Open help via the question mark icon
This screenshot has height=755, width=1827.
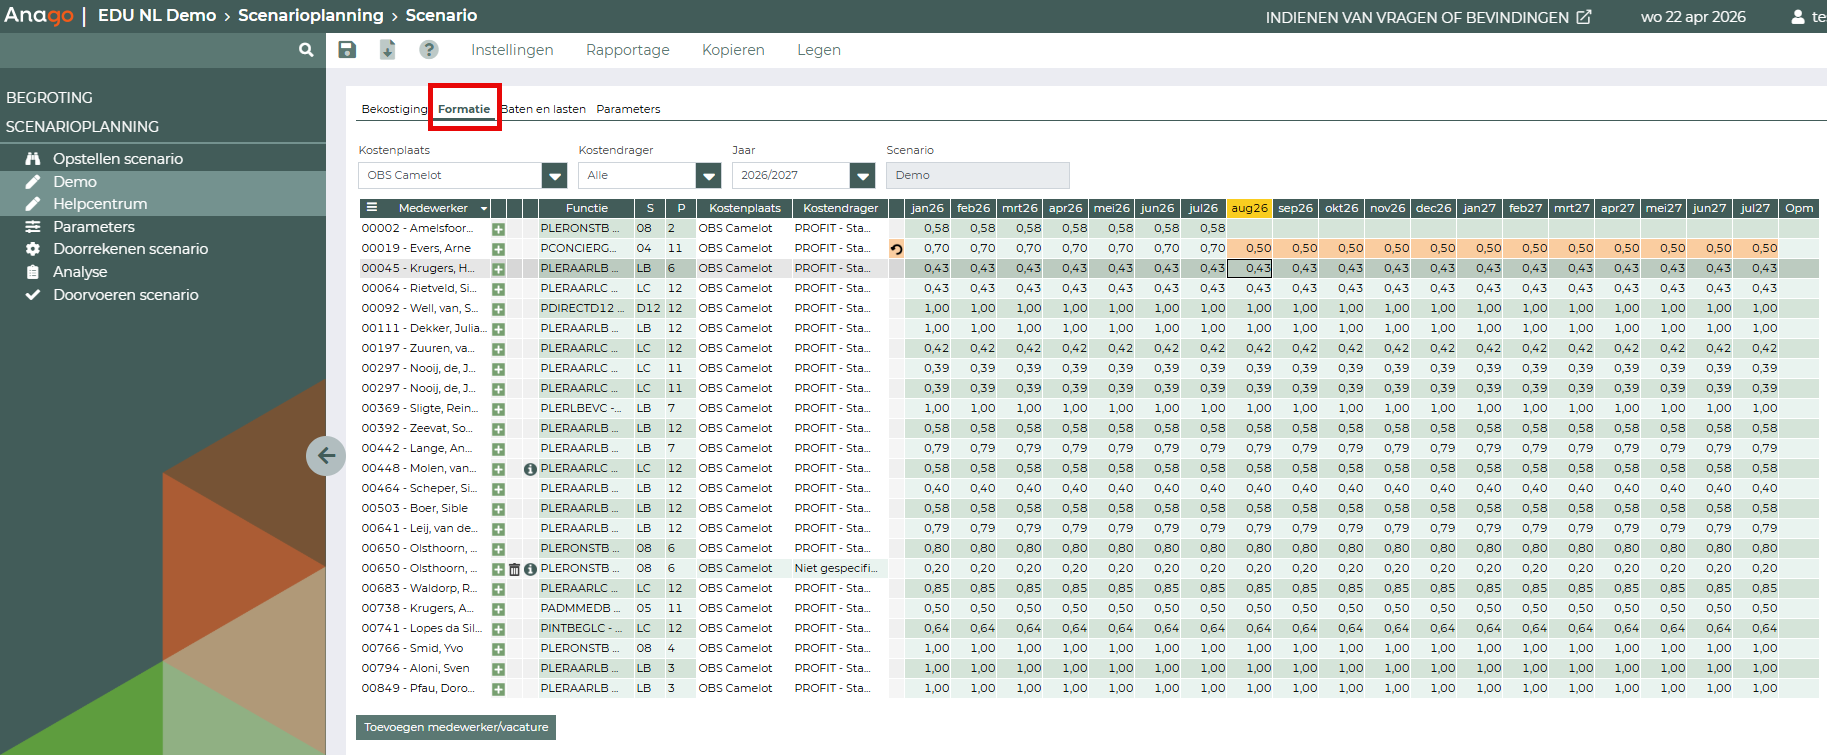429,50
